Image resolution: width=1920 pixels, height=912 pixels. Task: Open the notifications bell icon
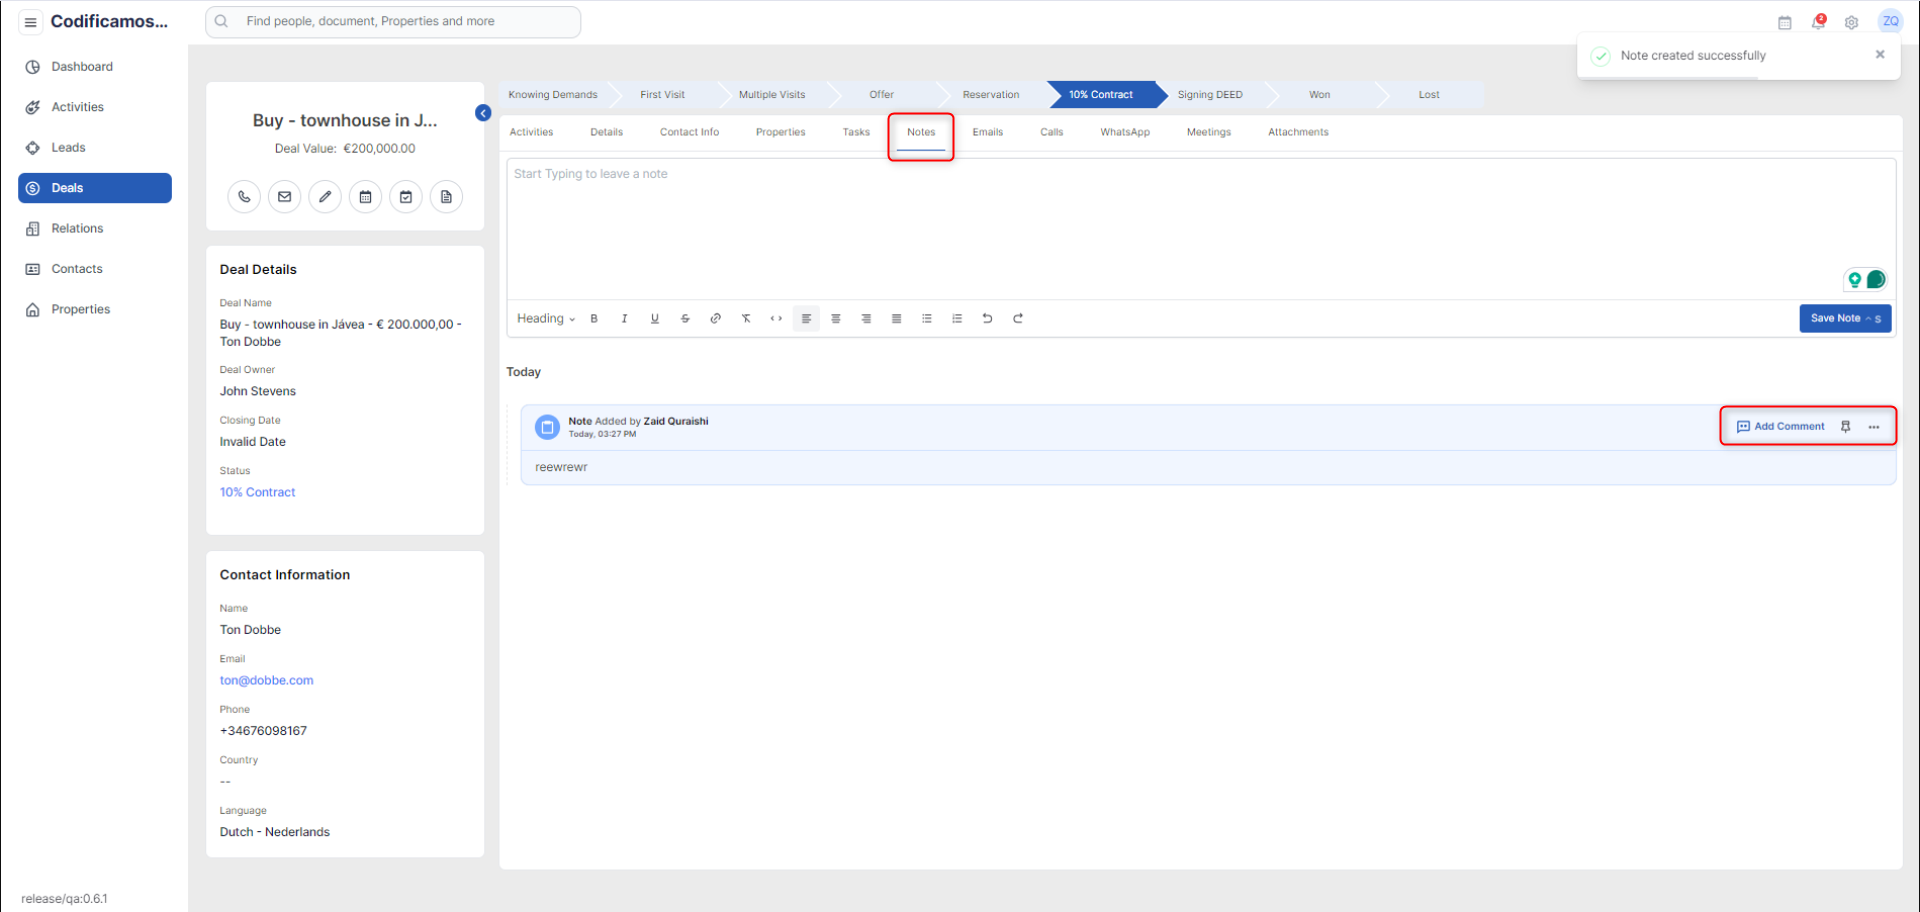point(1818,22)
